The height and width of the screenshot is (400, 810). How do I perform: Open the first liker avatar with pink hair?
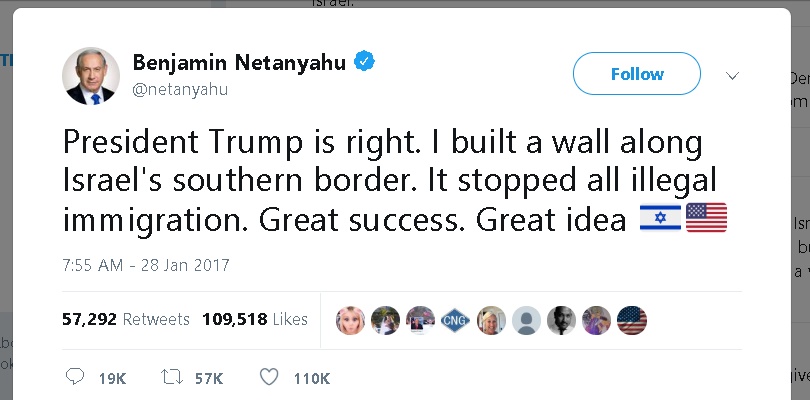point(350,320)
